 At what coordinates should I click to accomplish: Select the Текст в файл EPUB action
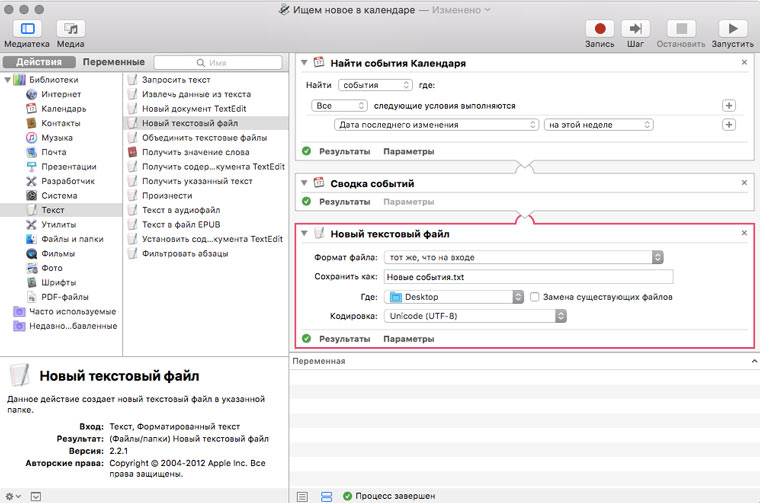coord(181,225)
